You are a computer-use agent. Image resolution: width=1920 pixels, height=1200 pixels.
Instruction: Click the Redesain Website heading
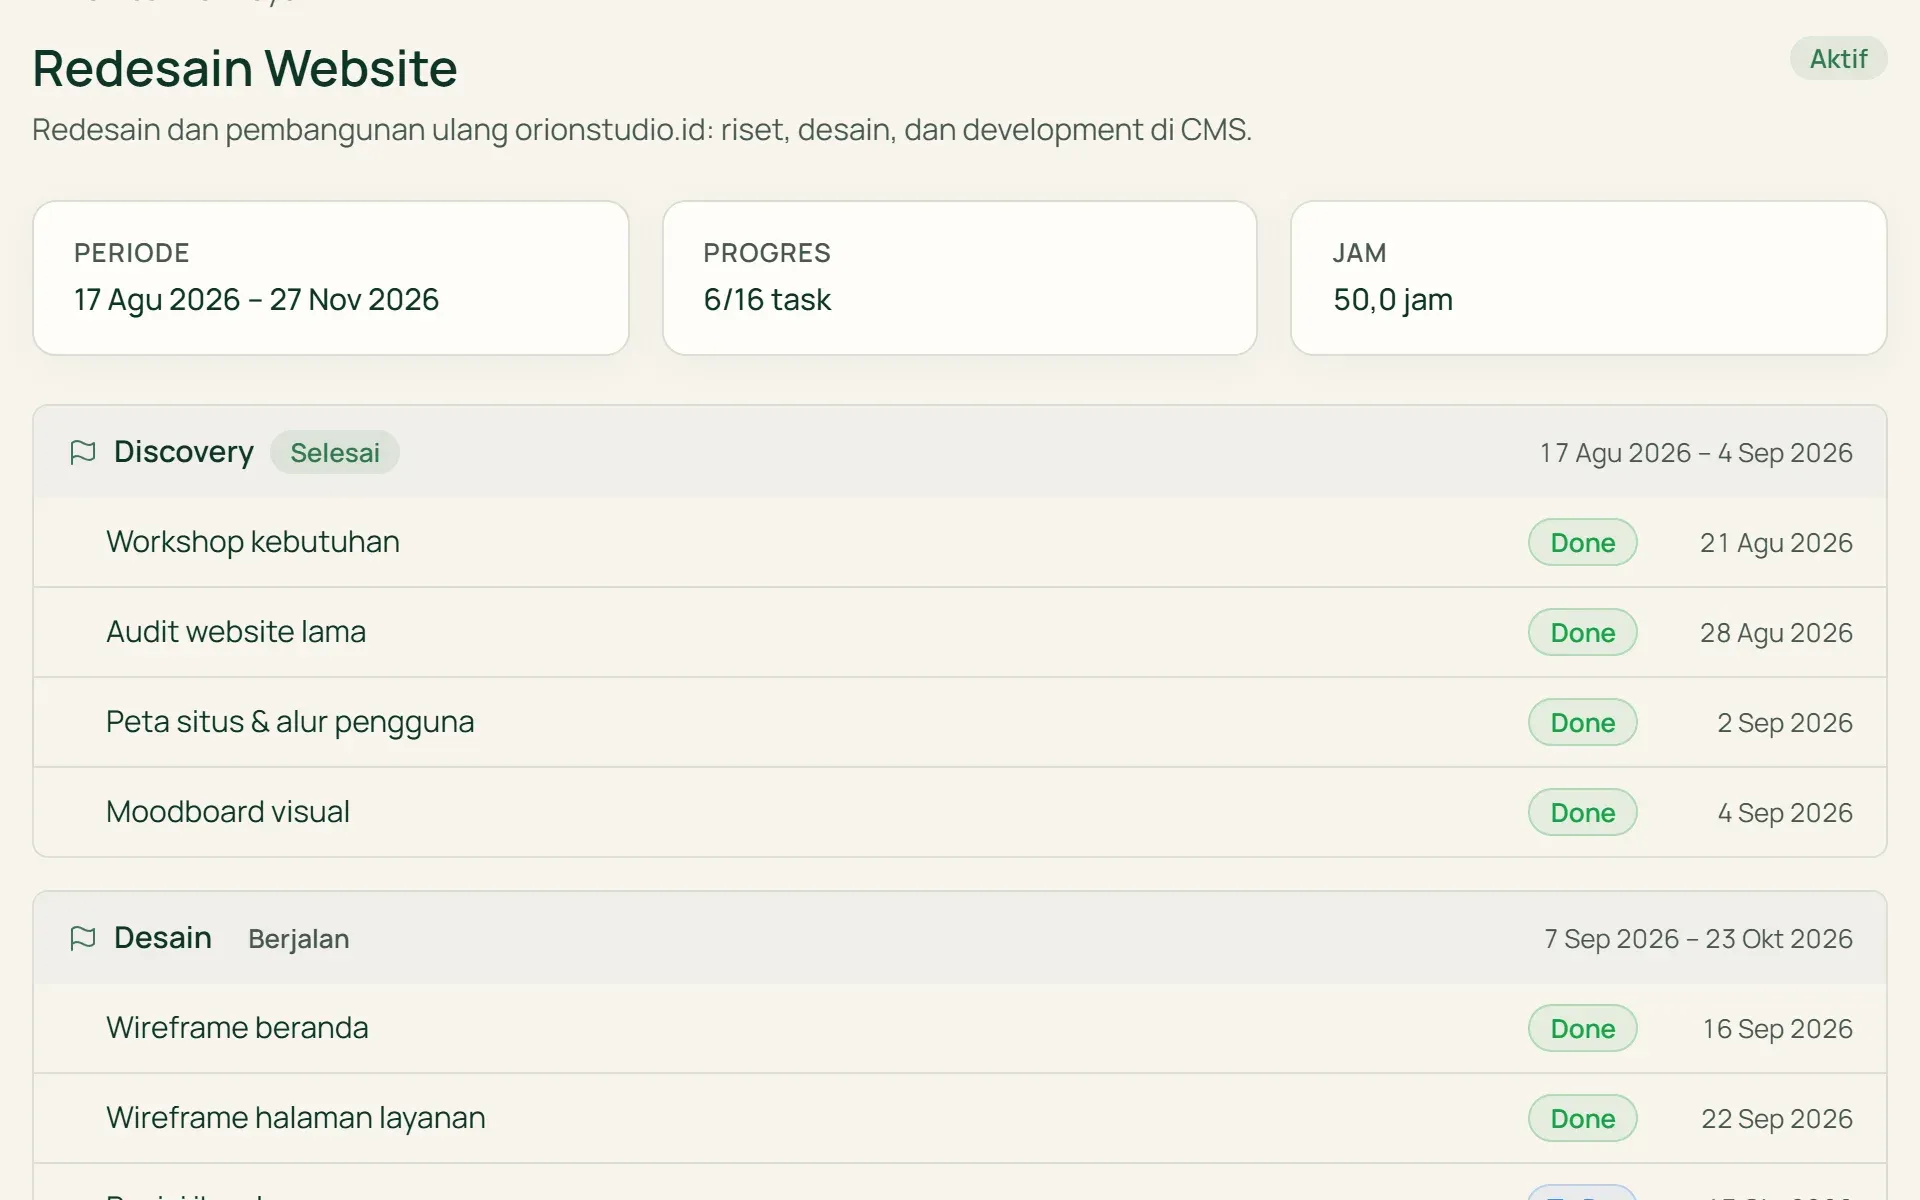click(245, 68)
